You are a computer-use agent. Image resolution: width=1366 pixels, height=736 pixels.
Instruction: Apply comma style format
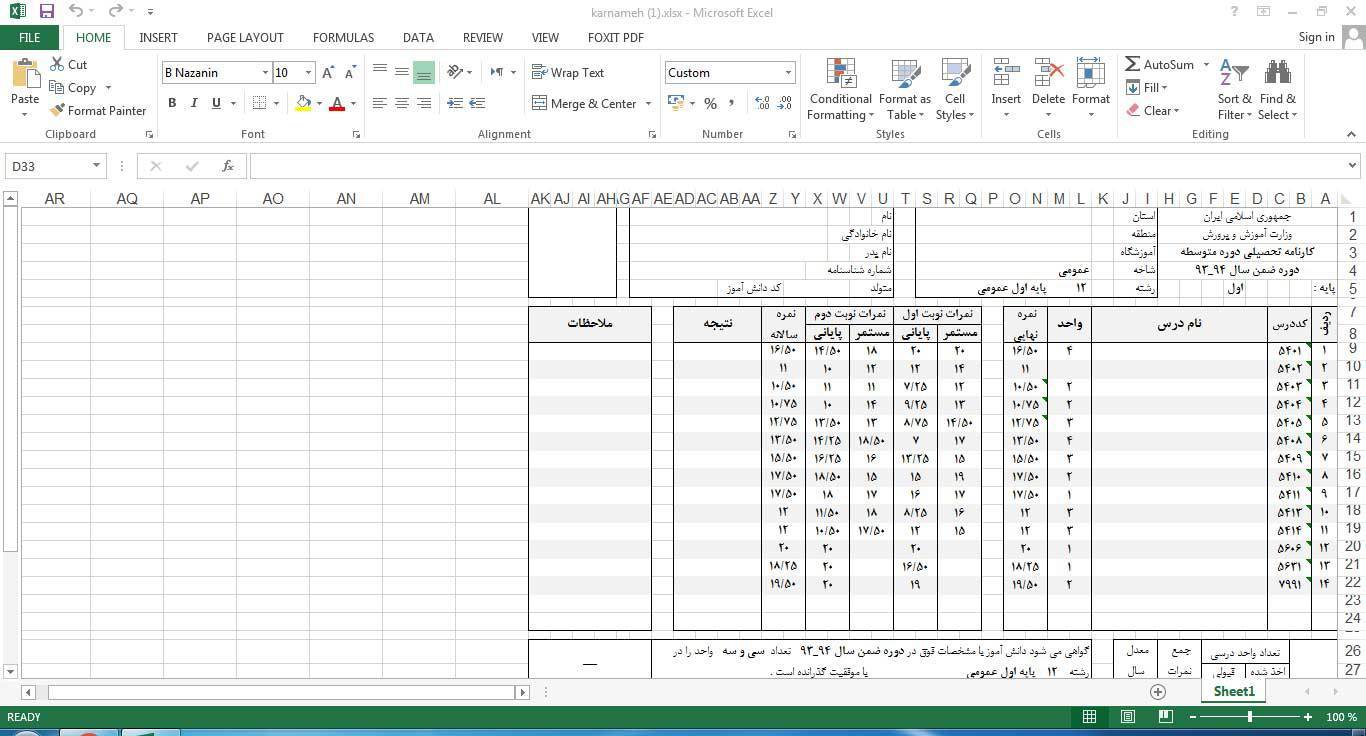[732, 103]
